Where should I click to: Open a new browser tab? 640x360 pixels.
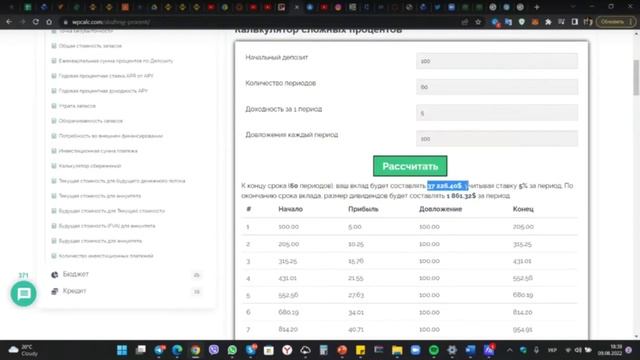(x=537, y=7)
